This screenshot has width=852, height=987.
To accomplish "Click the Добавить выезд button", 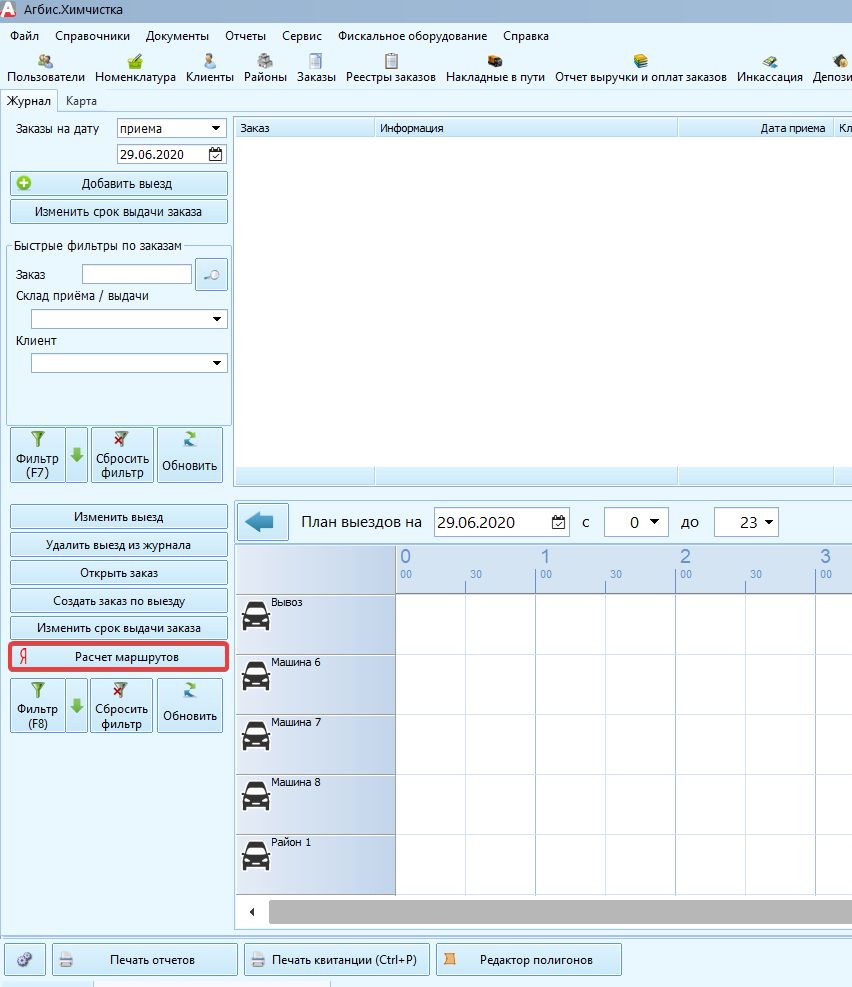I will click(119, 184).
